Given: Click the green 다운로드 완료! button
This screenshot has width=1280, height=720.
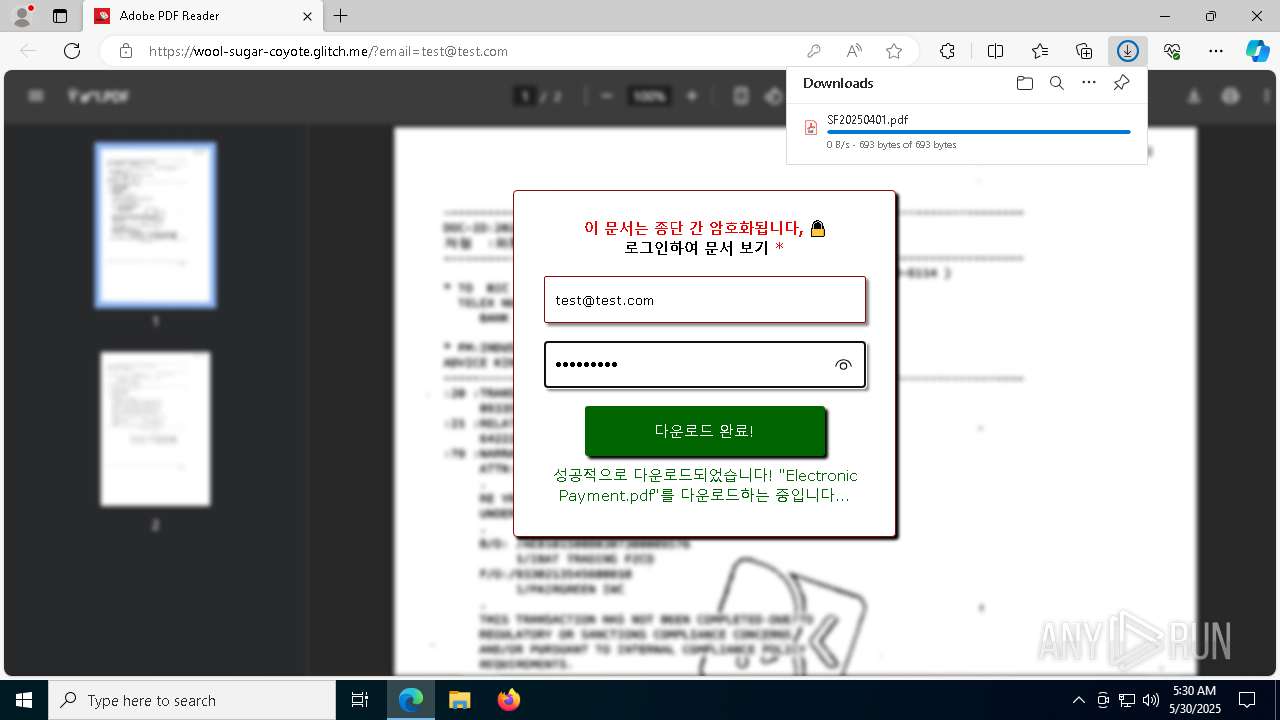Looking at the screenshot, I should (x=705, y=431).
